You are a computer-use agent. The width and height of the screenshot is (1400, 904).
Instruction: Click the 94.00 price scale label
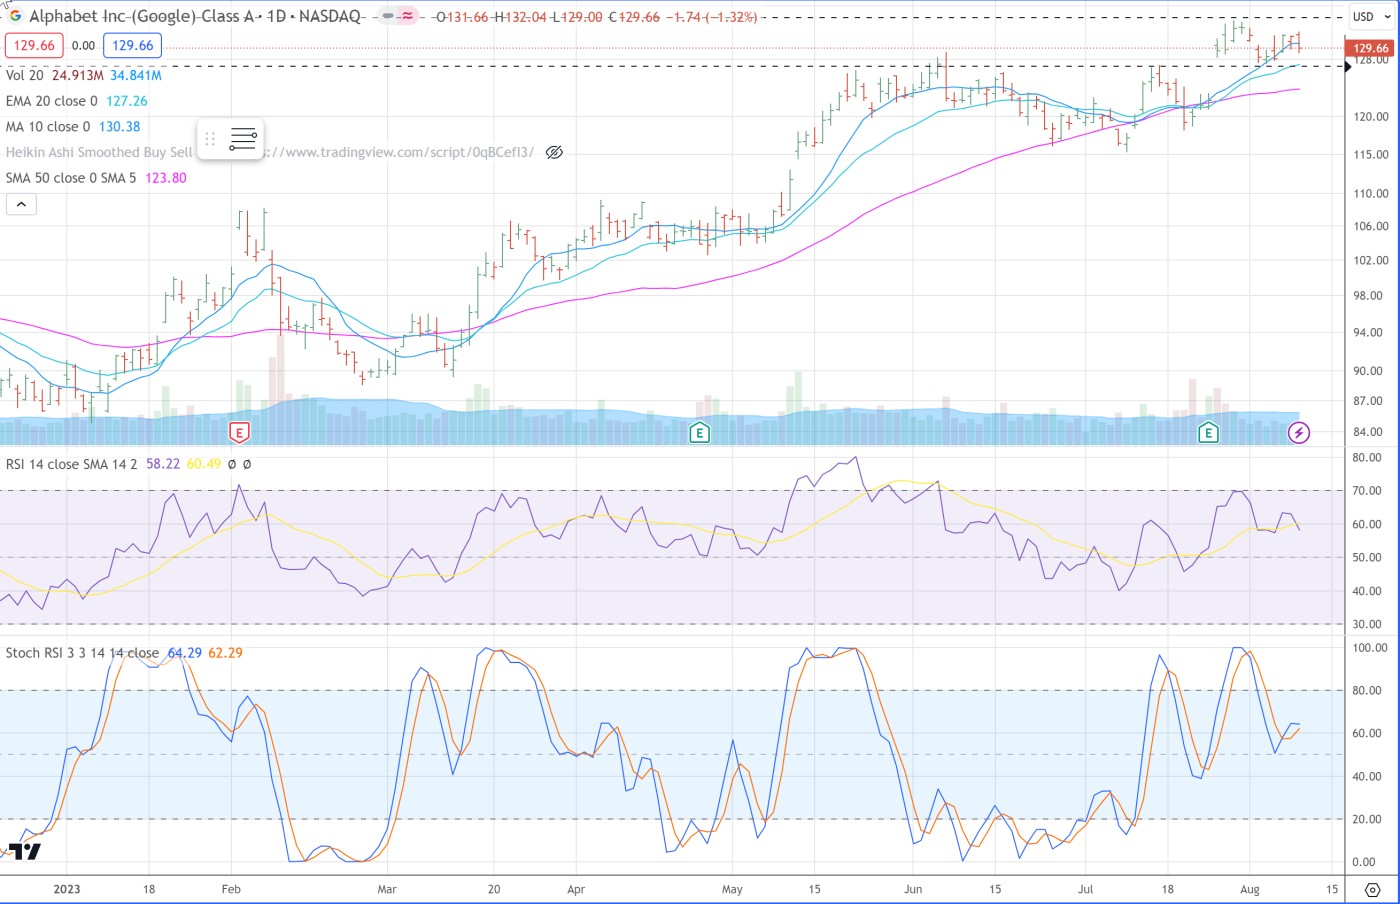pos(1369,333)
